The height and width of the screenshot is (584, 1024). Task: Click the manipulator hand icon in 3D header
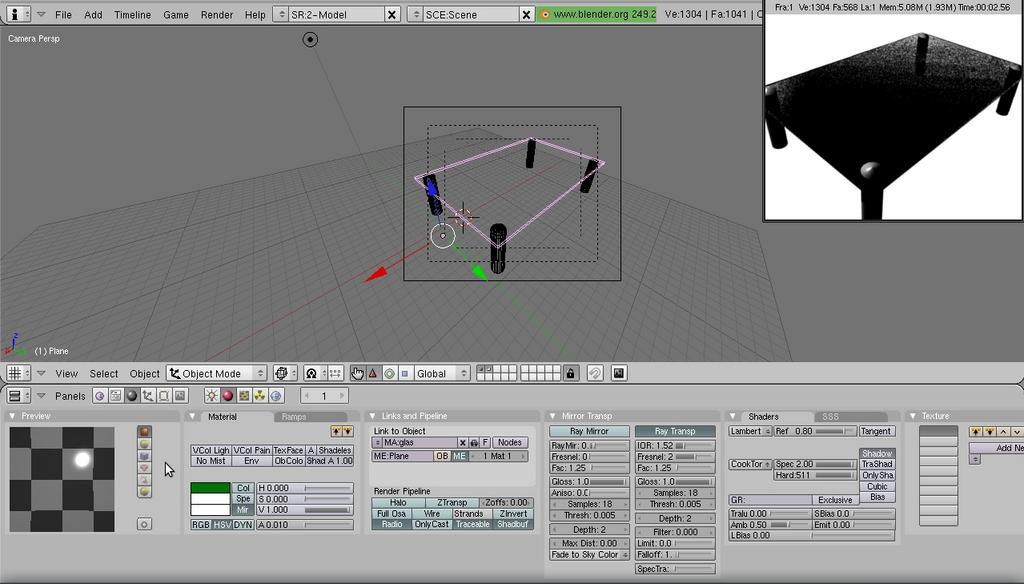coord(357,374)
